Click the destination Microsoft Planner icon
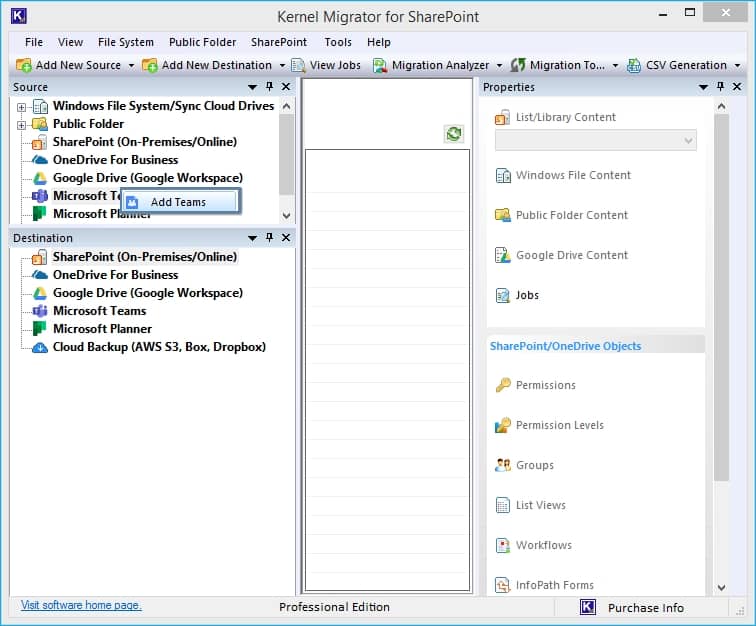This screenshot has height=626, width=756. 40,329
